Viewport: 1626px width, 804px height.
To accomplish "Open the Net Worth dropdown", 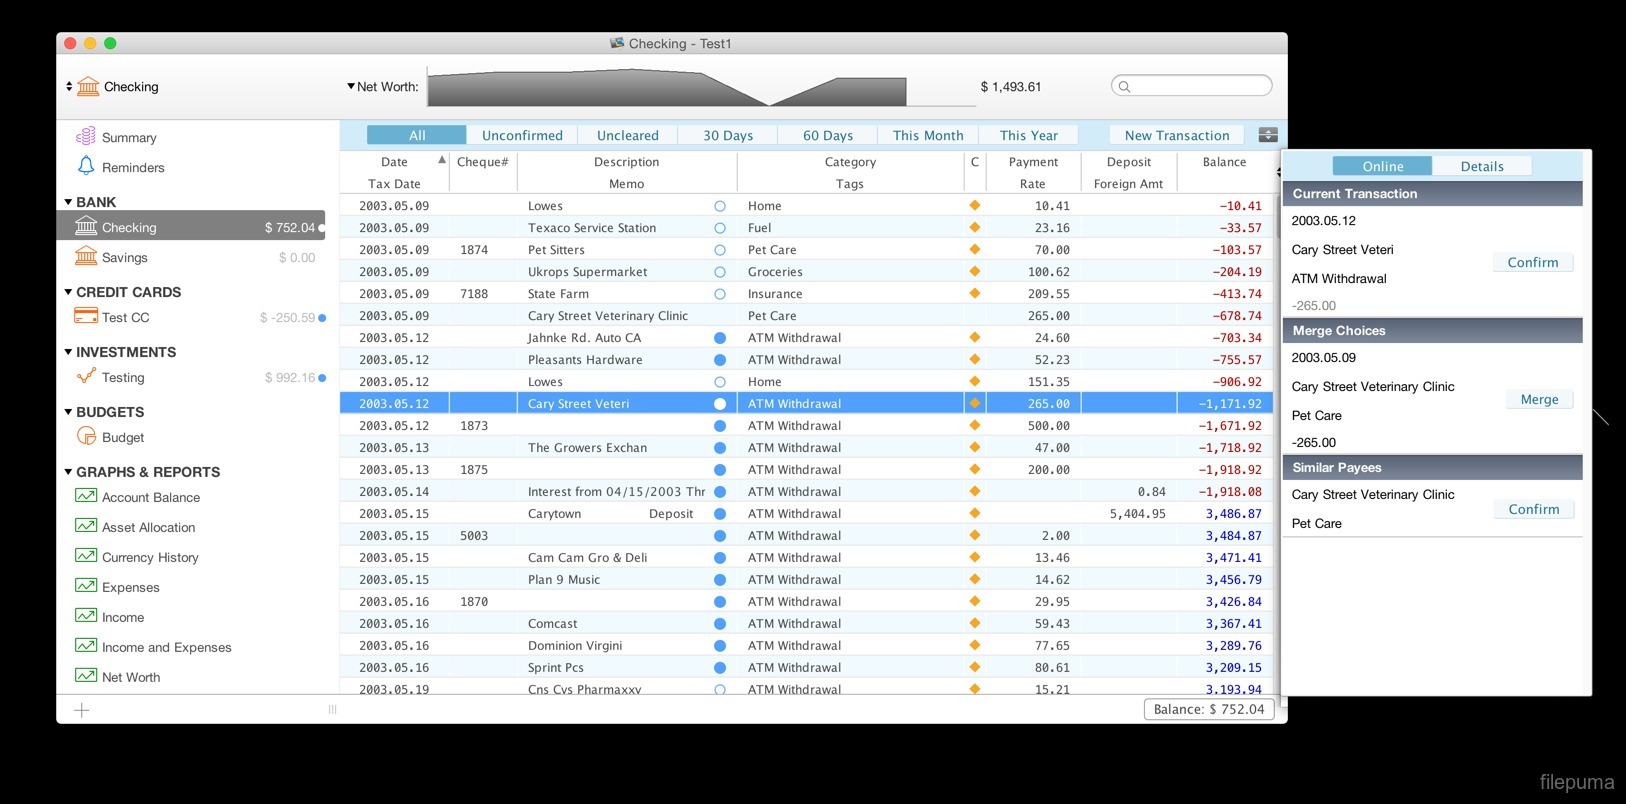I will tap(351, 87).
